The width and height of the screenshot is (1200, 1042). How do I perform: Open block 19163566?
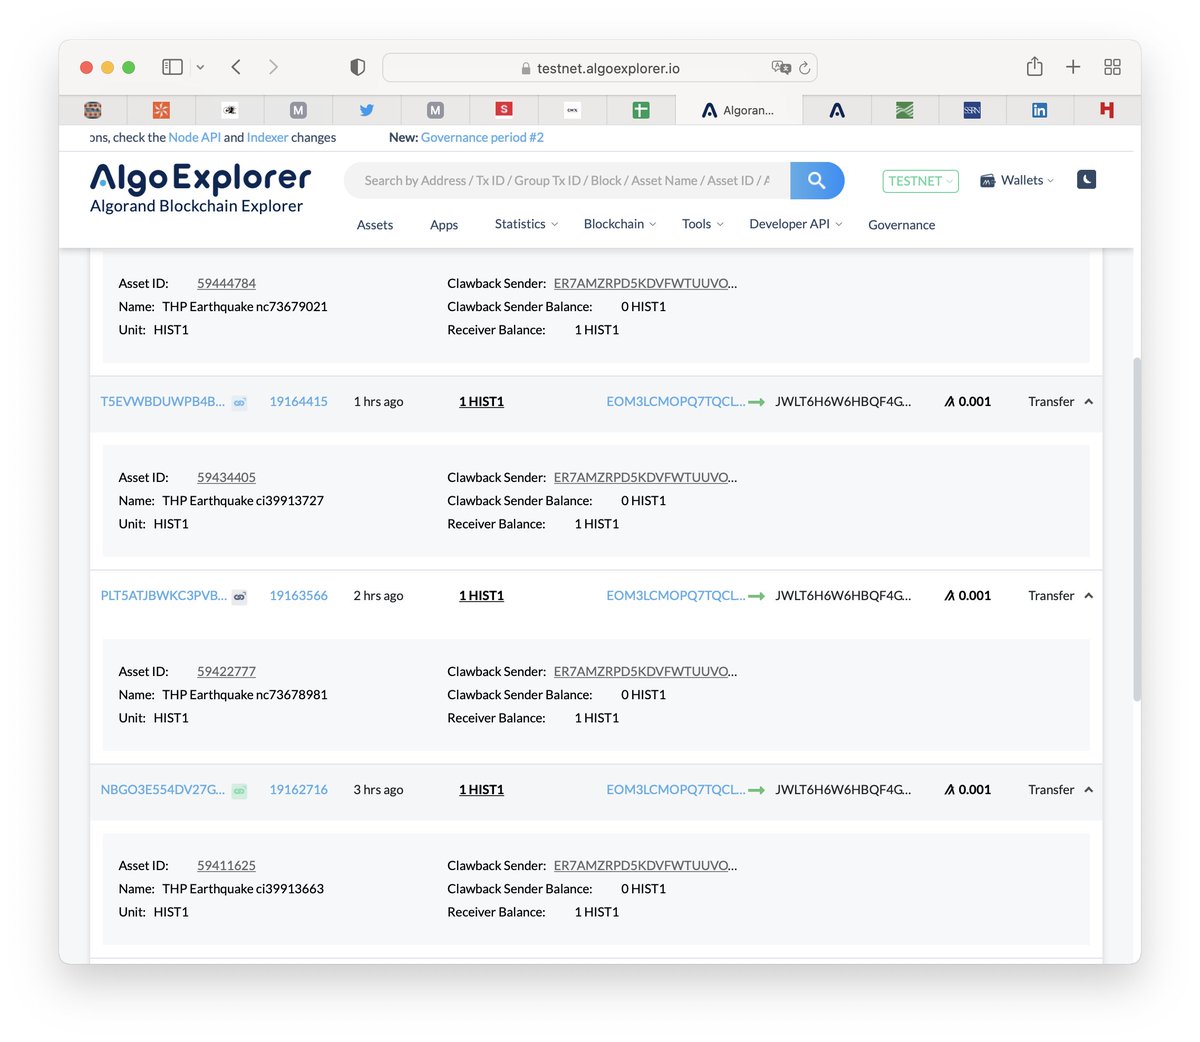coord(298,595)
